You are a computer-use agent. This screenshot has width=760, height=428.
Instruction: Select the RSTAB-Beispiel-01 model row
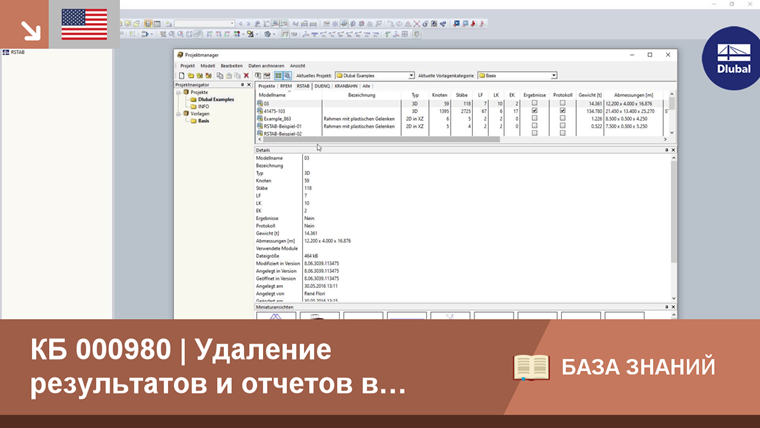459,126
